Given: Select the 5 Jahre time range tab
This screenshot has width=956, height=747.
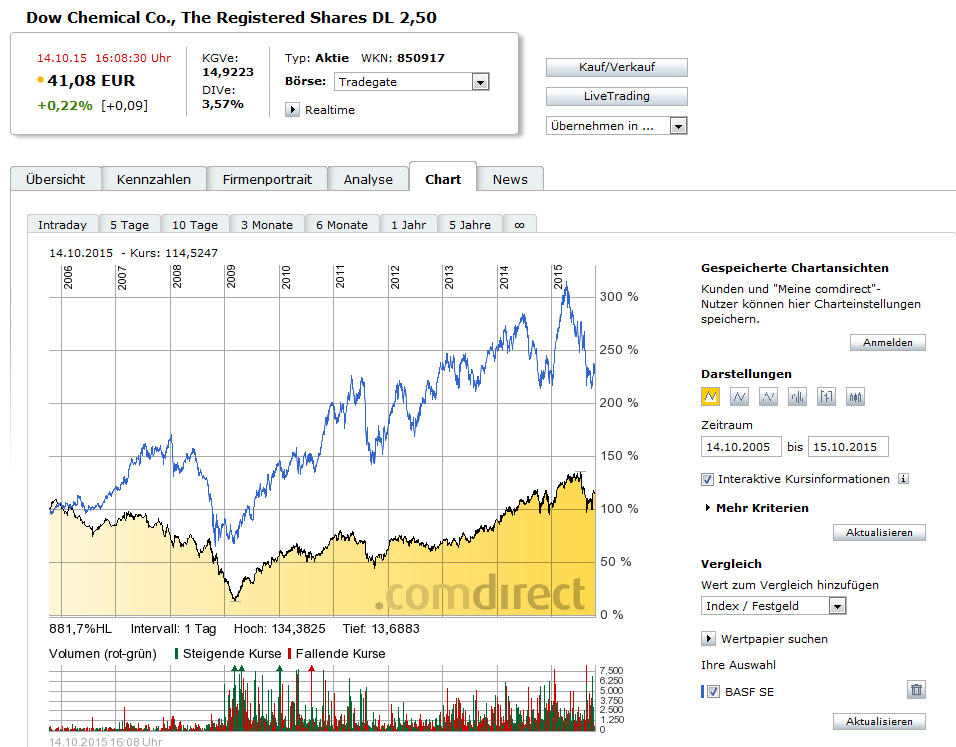Looking at the screenshot, I should point(470,225).
